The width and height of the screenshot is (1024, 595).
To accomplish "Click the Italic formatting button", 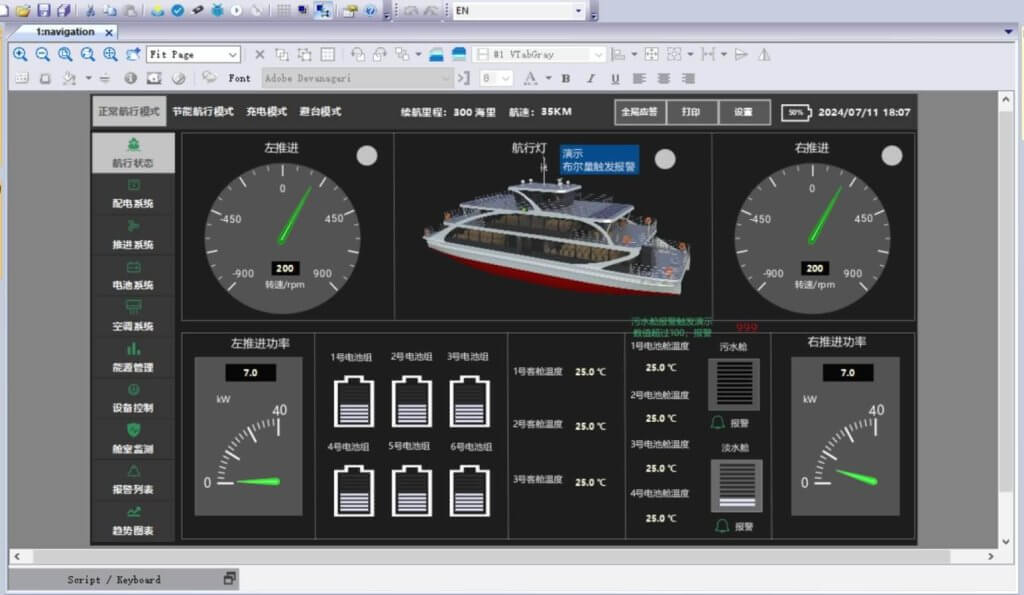I will click(590, 78).
